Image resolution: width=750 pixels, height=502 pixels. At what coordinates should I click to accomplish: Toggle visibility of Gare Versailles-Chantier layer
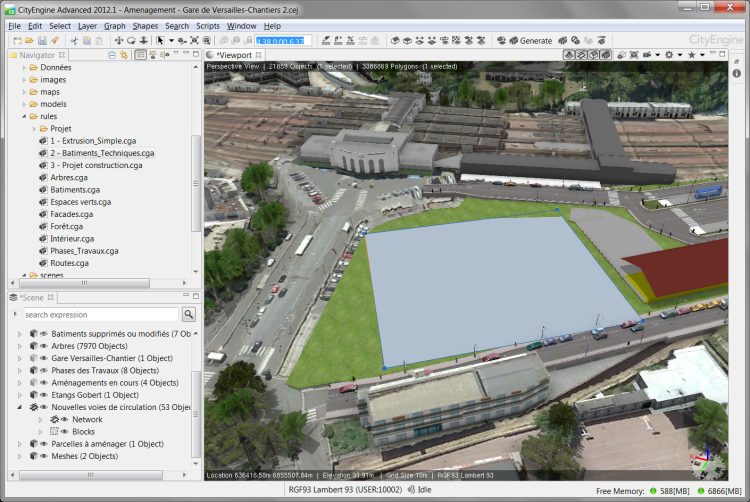coord(44,358)
